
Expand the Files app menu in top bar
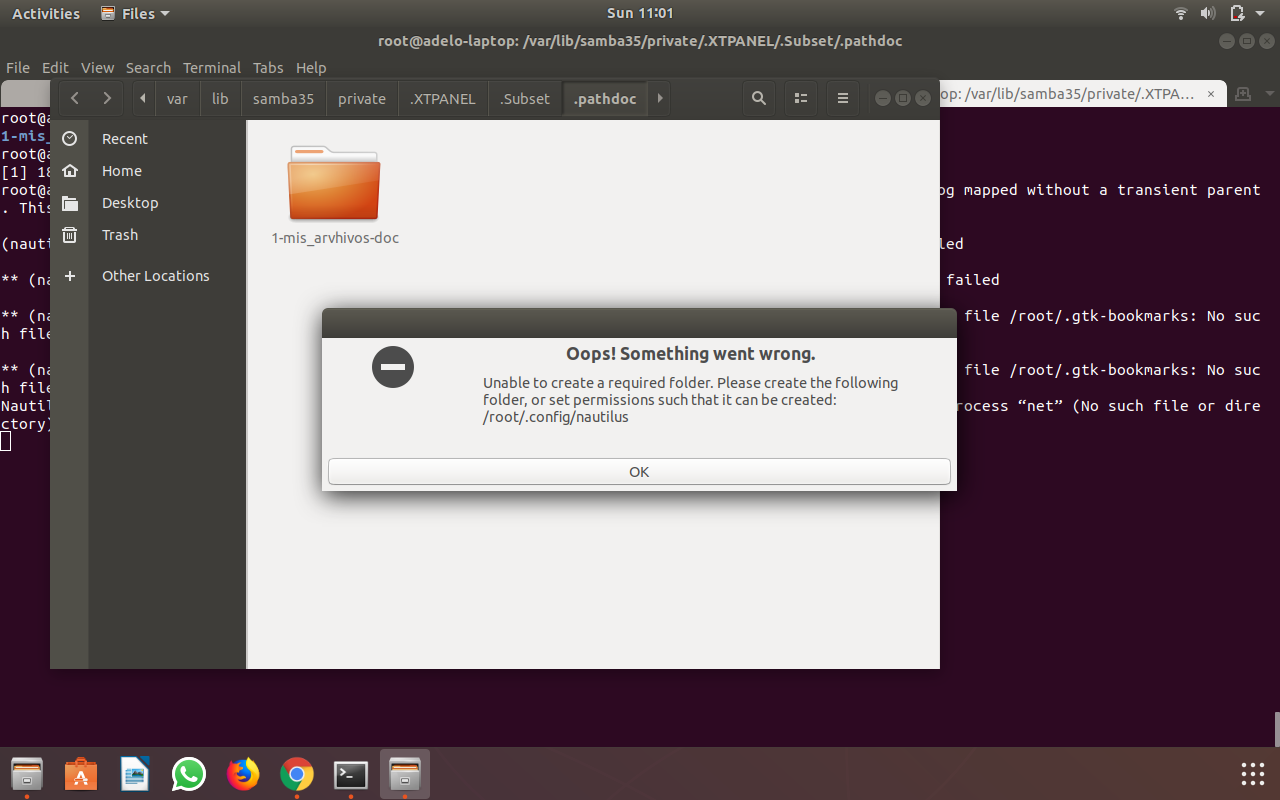135,13
